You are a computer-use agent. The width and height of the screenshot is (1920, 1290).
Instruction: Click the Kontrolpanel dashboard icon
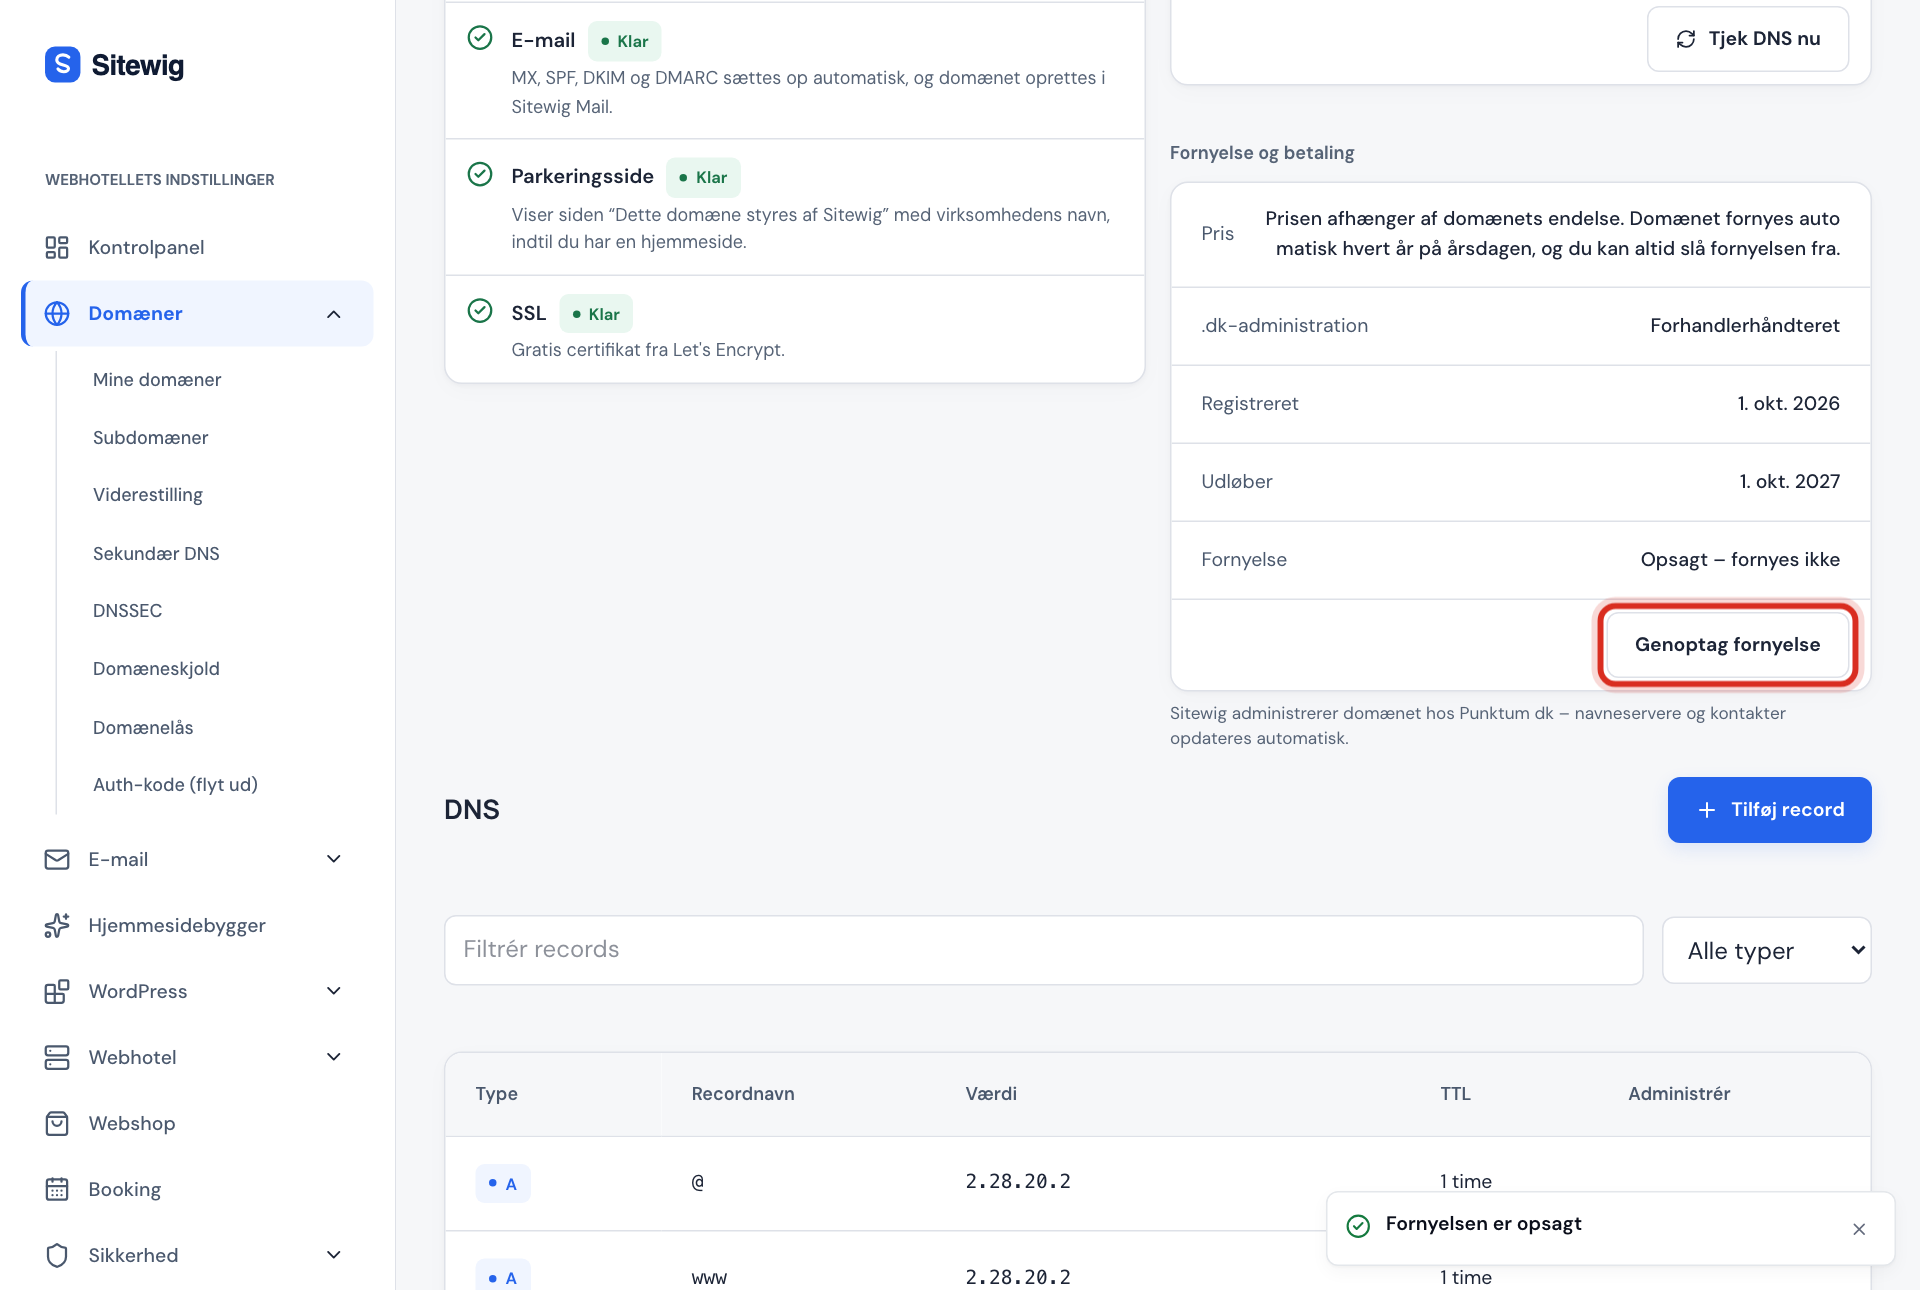[x=57, y=248]
